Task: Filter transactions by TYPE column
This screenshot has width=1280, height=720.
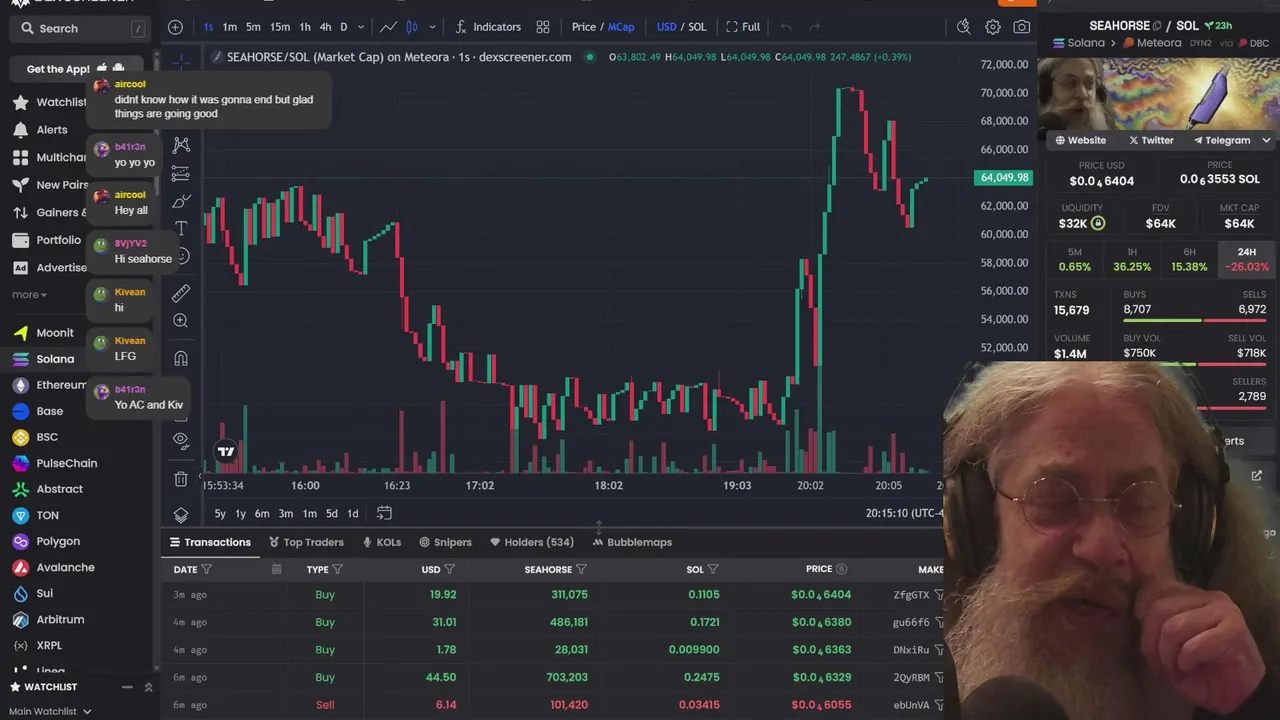Action: 337,569
